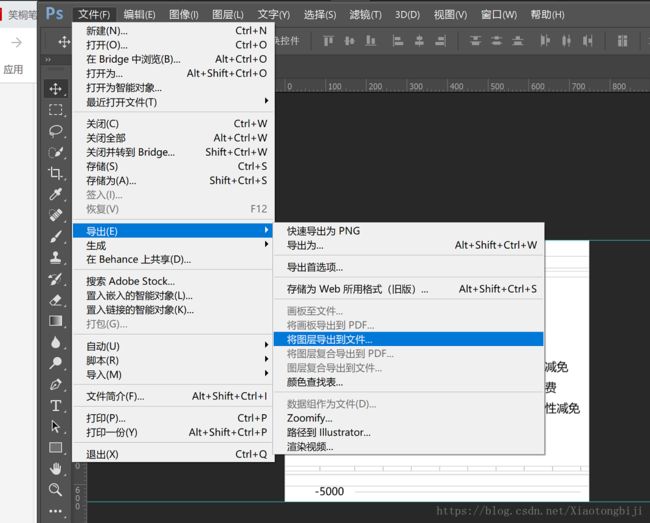650x523 pixels.
Task: Open the 滤镜(T) menu
Action: pyautogui.click(x=365, y=15)
